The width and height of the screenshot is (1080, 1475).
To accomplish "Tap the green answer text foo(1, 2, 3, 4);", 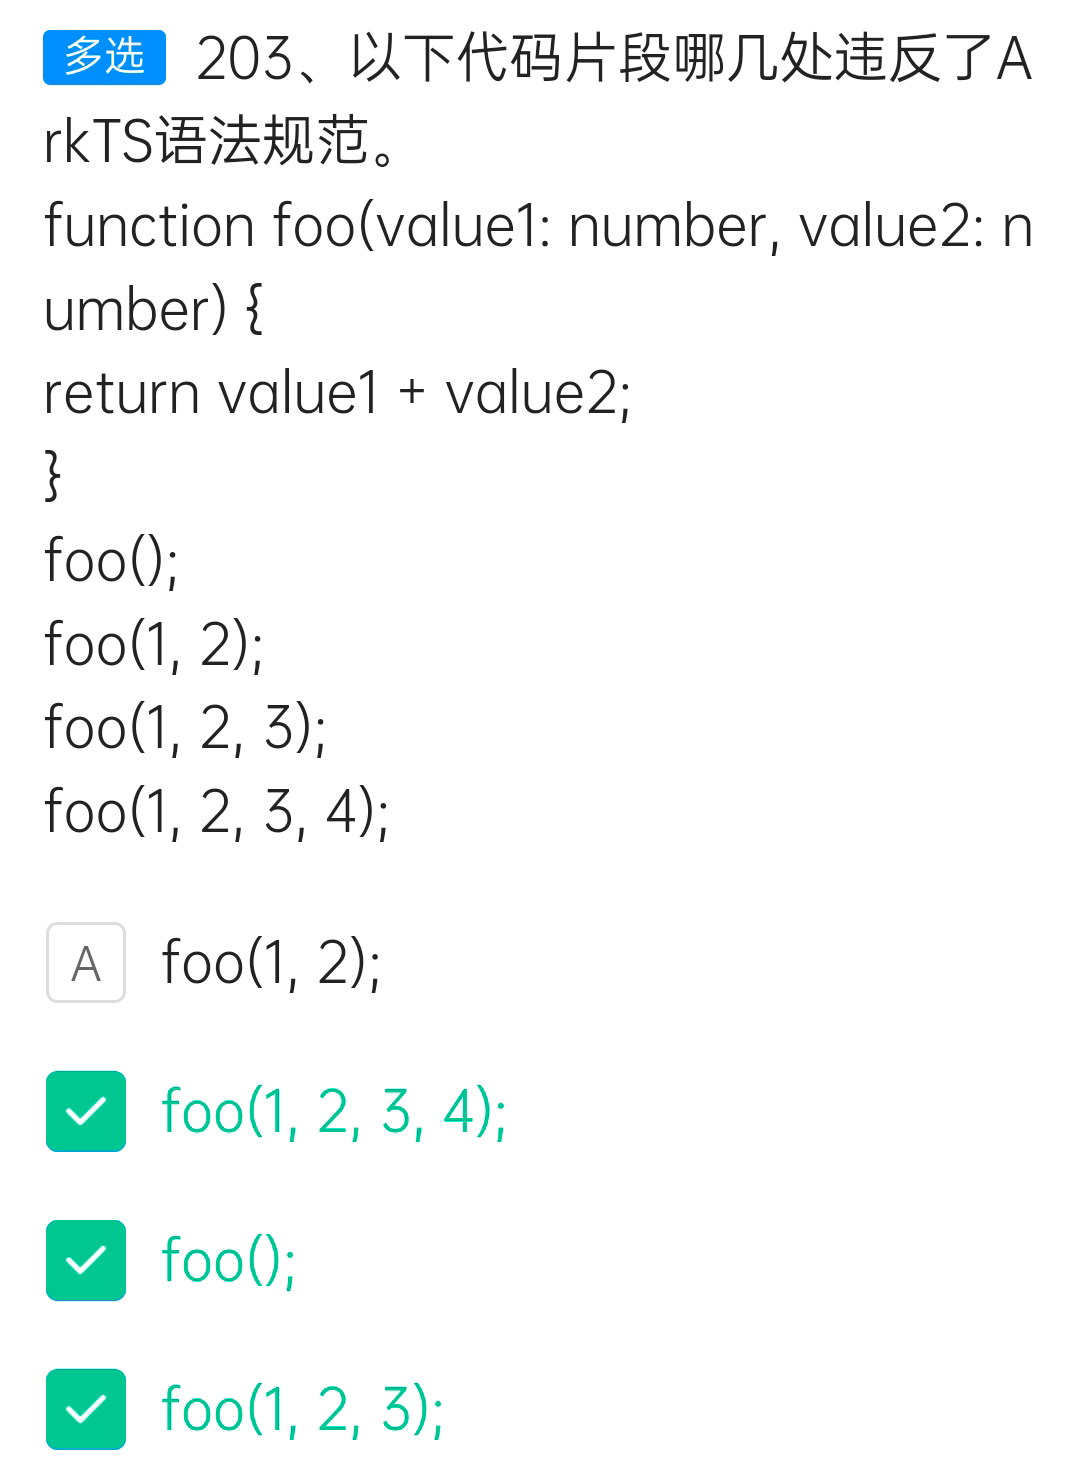I will (334, 1111).
